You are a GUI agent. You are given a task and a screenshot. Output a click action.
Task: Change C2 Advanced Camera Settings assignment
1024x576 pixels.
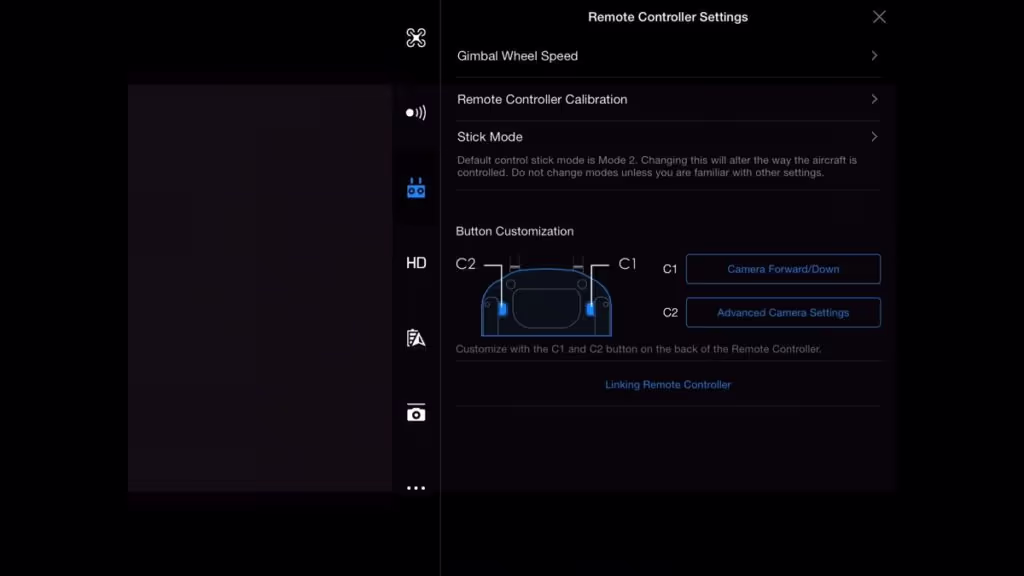coord(783,313)
